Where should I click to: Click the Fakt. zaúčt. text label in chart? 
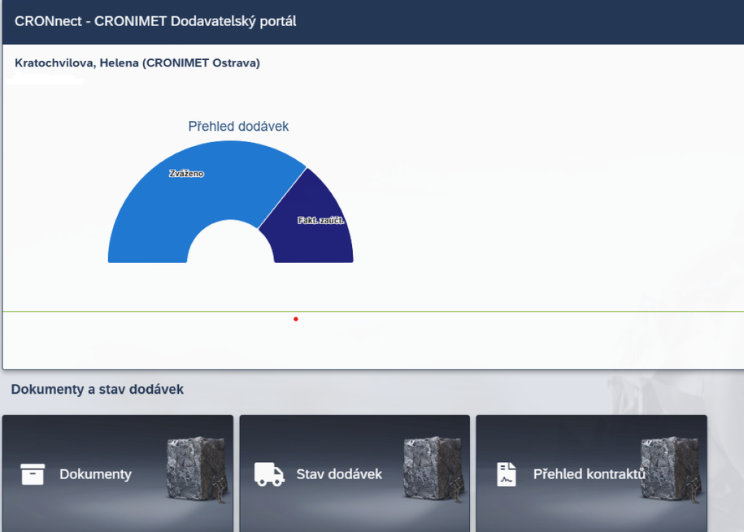point(321,220)
